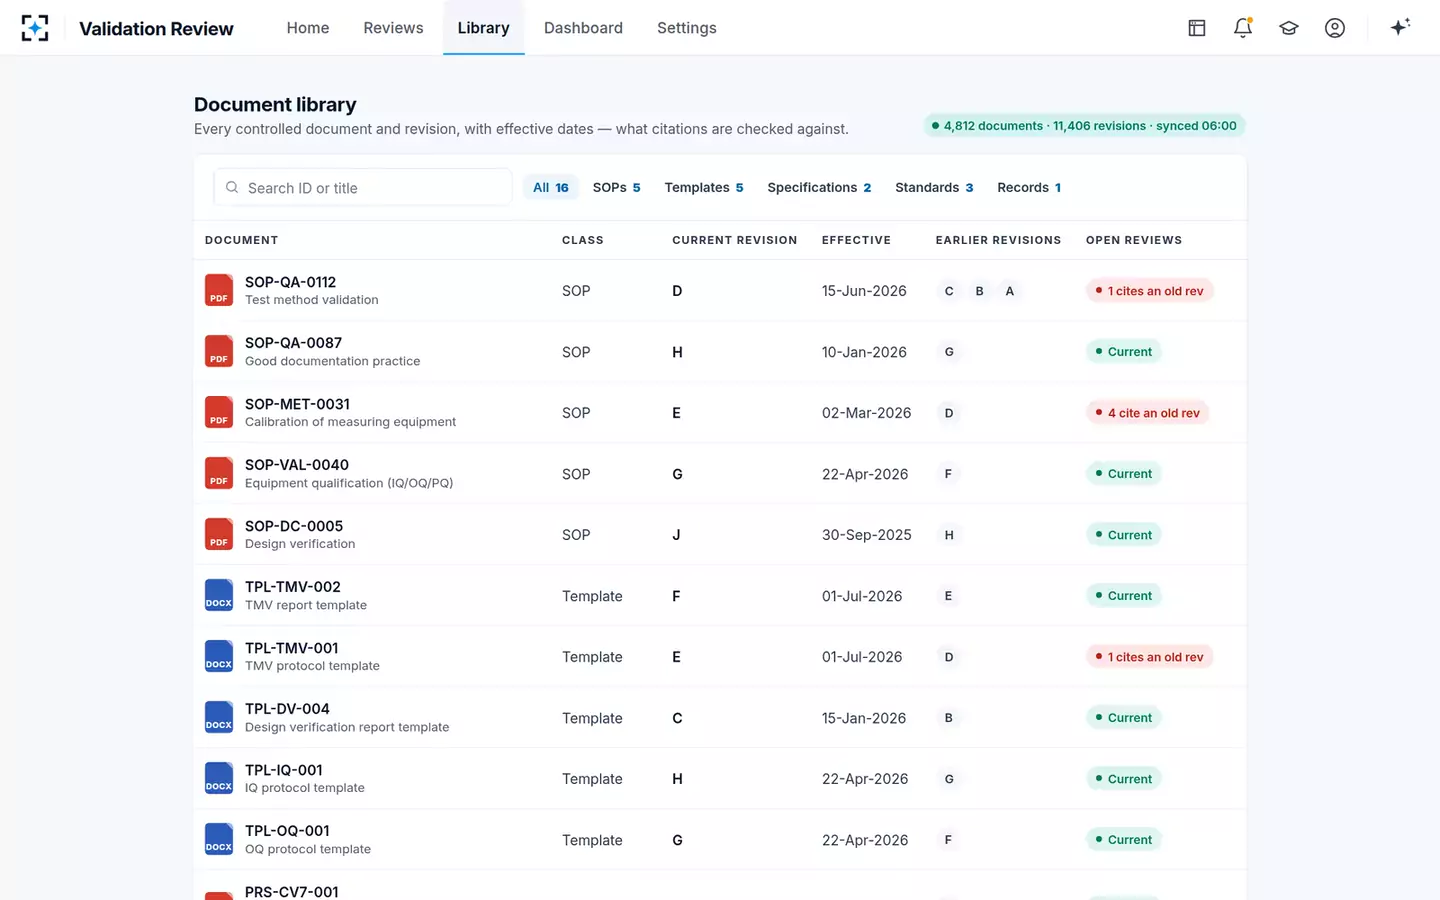Screen dimensions: 1440x900
Task: Open earlier revision D of TPL-TMV-001
Action: [x=949, y=657]
